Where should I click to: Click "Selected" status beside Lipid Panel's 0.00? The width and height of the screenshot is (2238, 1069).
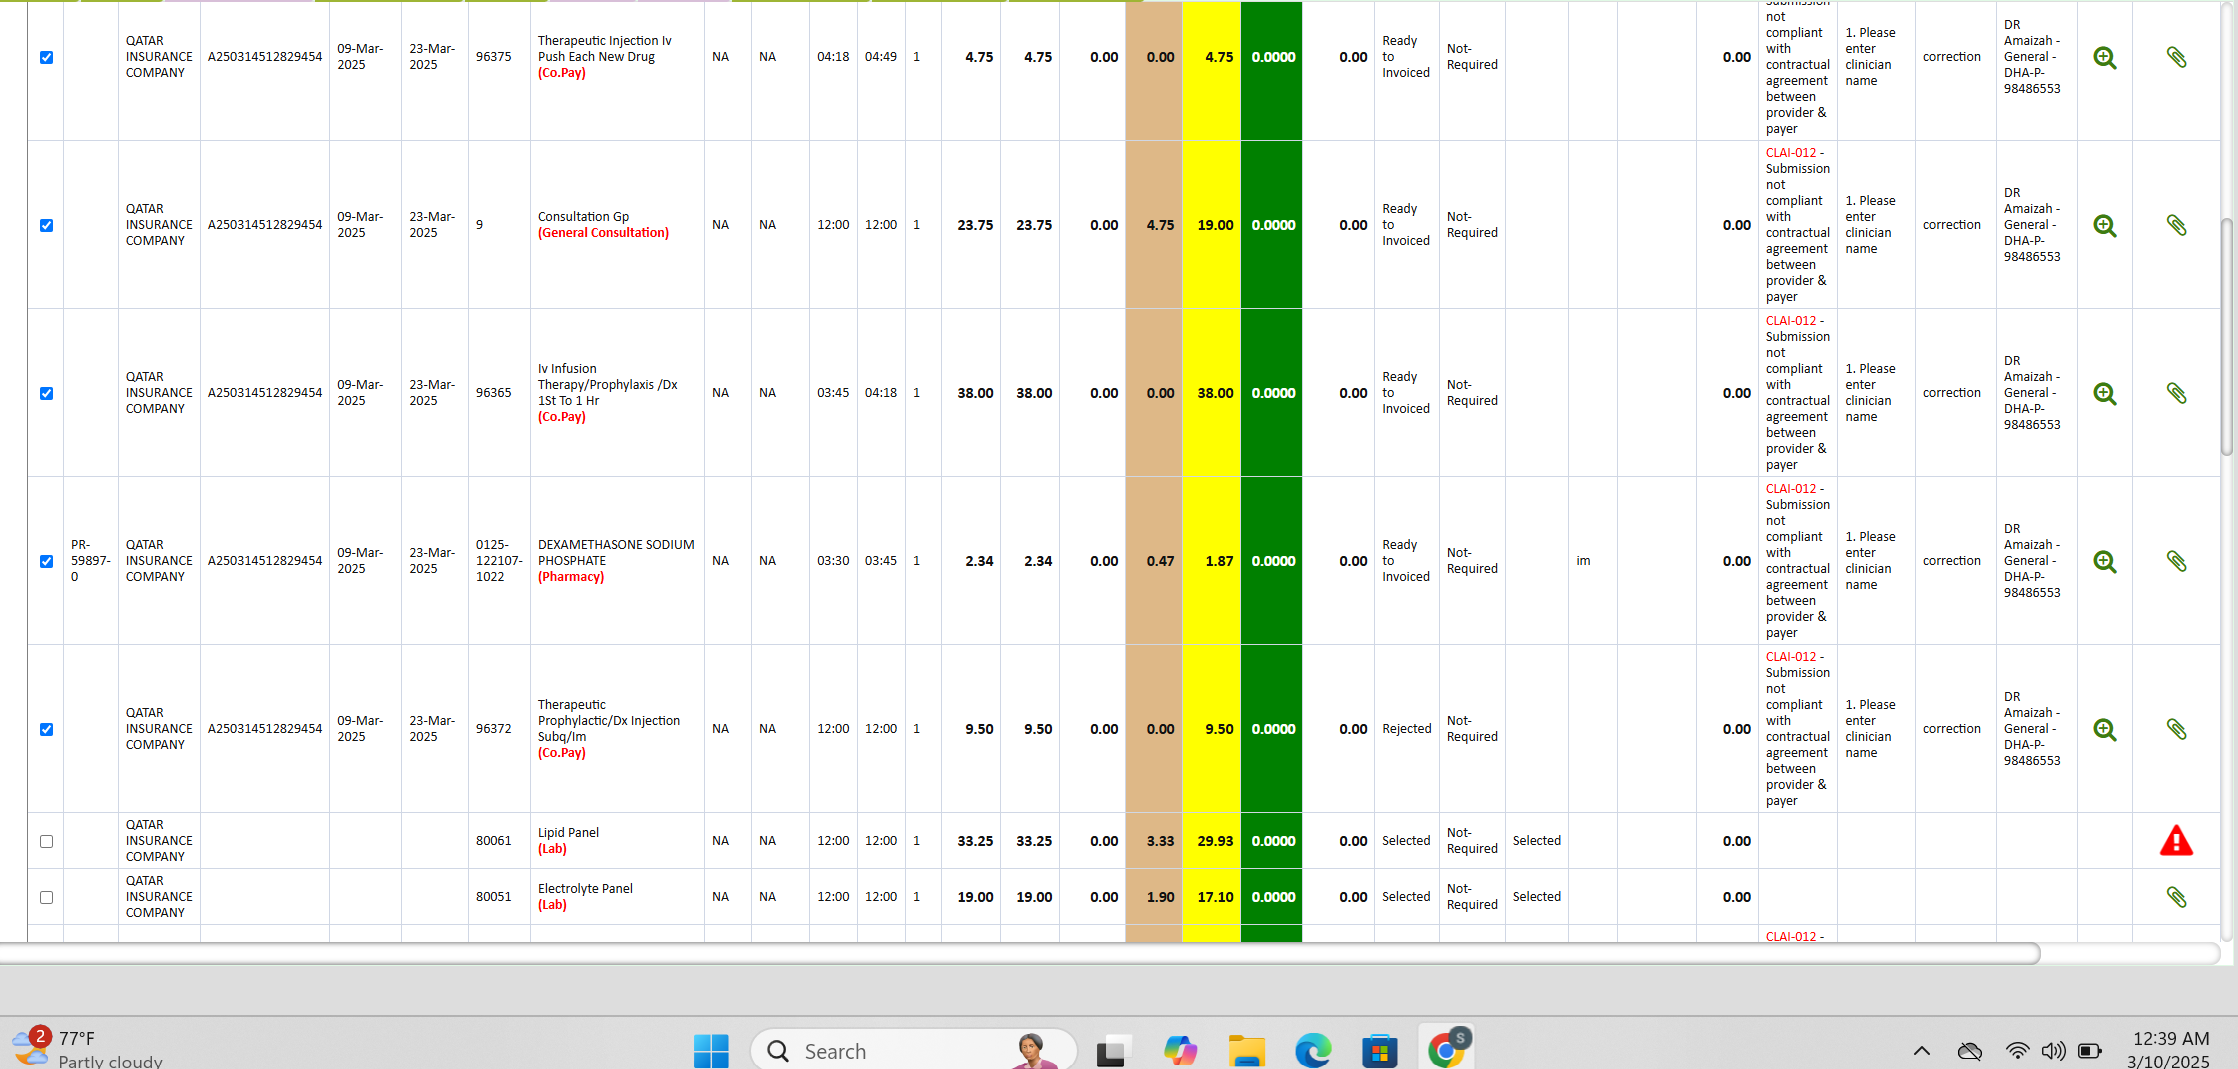(x=1406, y=841)
